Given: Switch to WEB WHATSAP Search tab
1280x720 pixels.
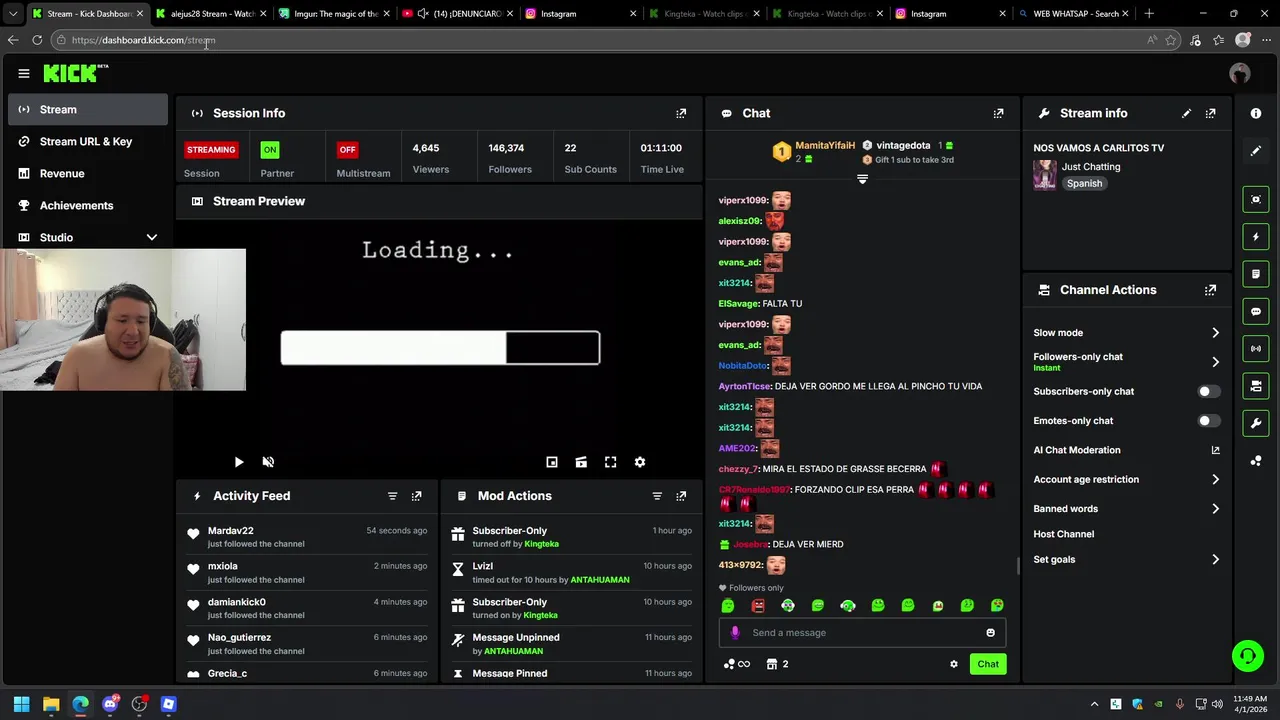Looking at the screenshot, I should [x=1075, y=14].
